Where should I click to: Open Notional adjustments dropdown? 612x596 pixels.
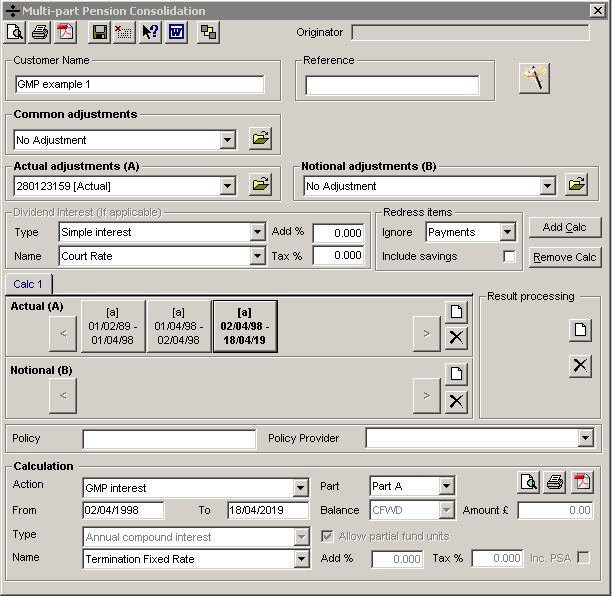point(548,186)
